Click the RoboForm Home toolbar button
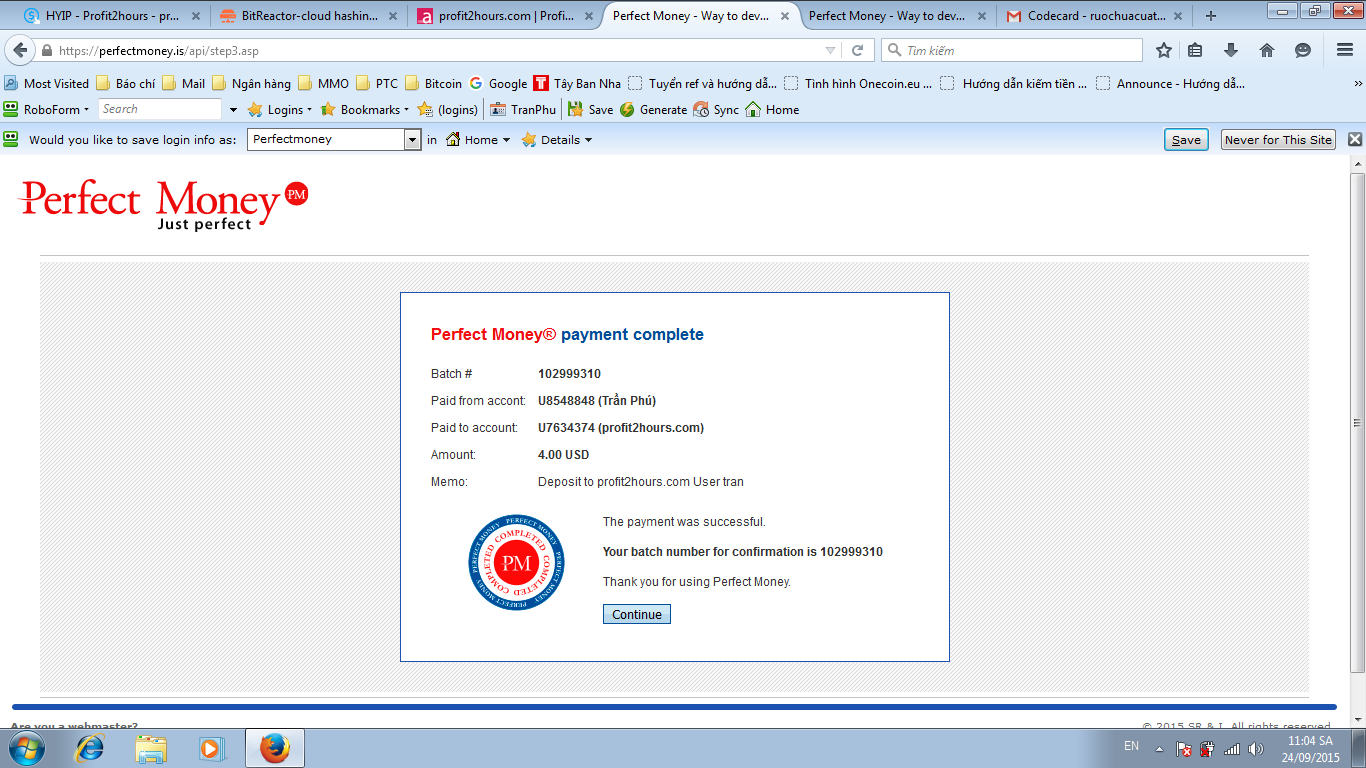 click(772, 110)
